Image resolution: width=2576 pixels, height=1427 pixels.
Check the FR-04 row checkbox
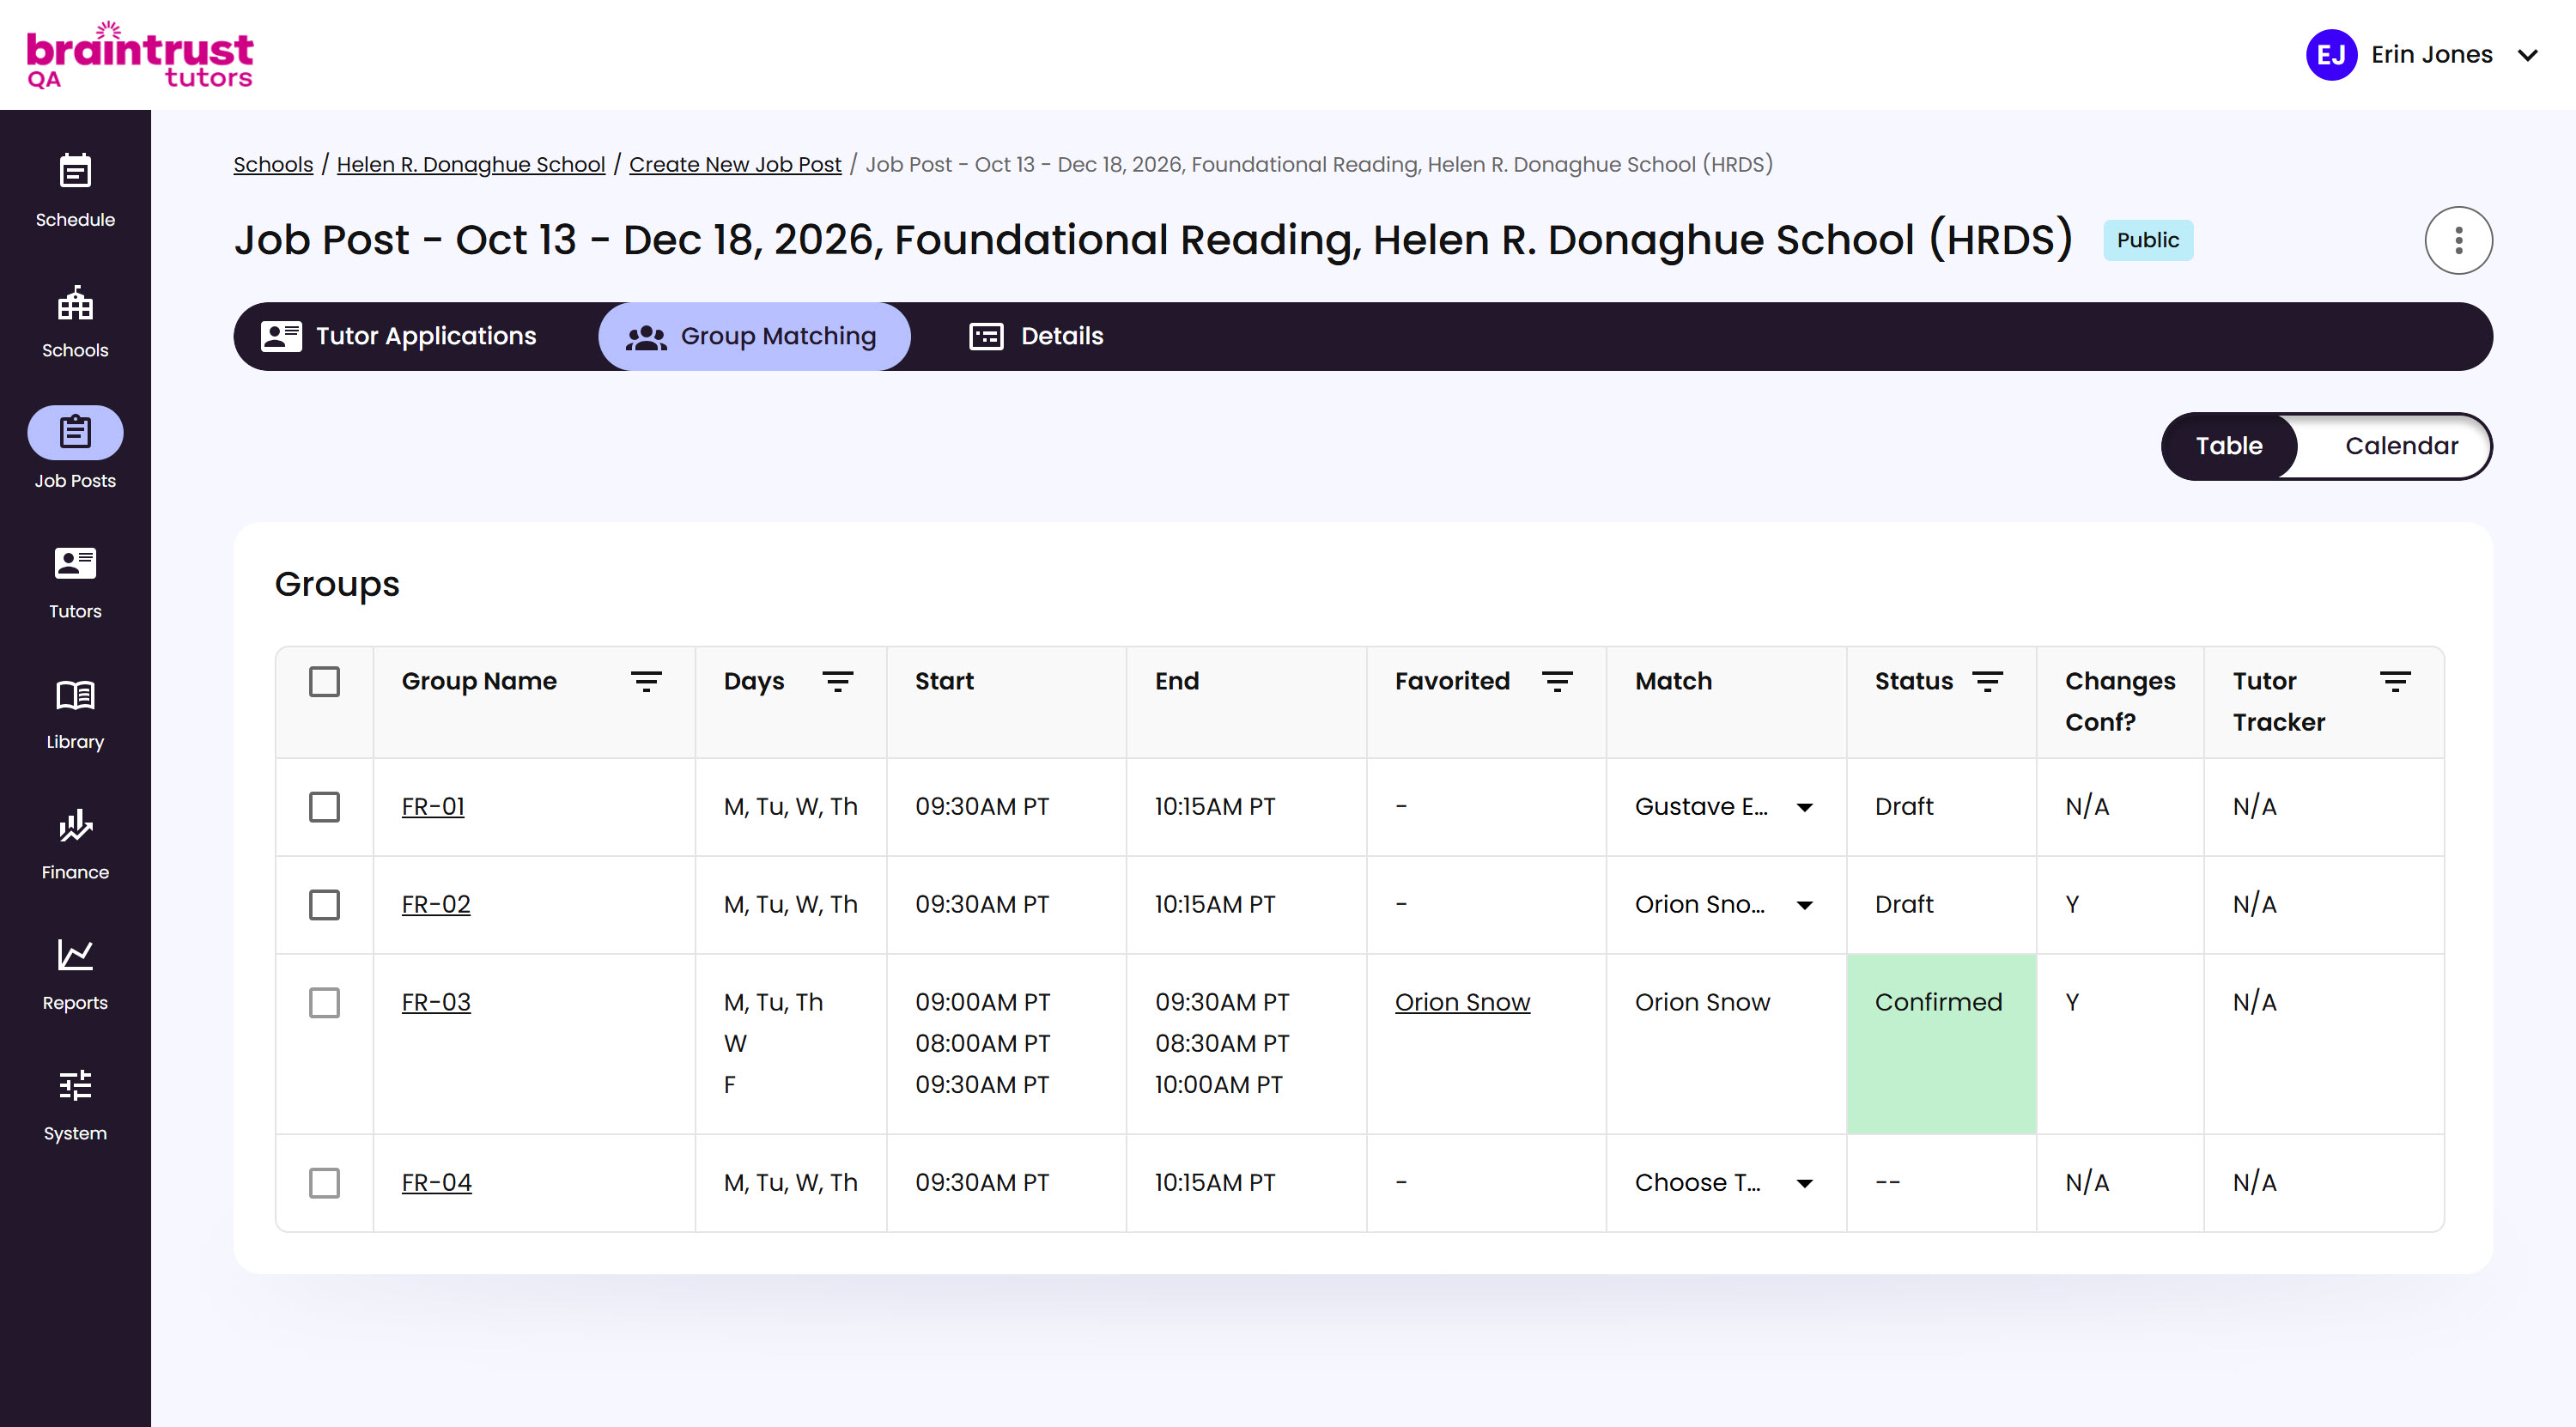click(x=324, y=1183)
